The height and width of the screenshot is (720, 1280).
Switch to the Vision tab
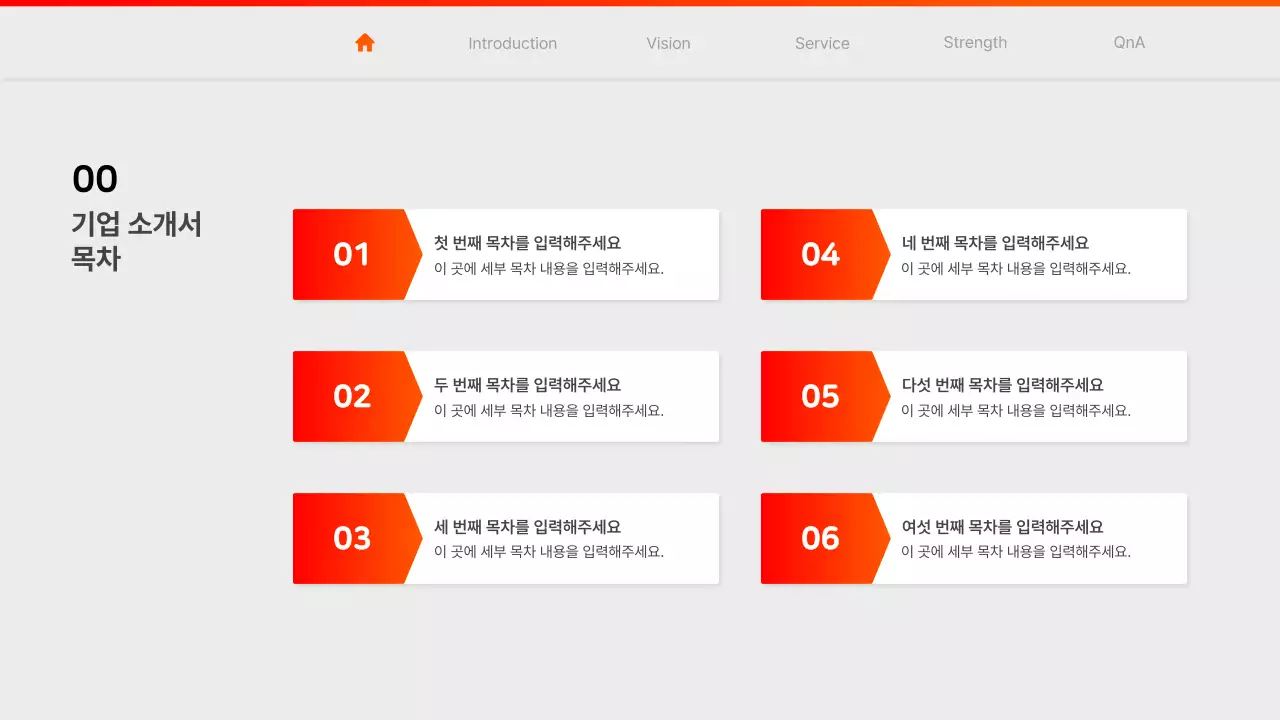click(x=668, y=42)
